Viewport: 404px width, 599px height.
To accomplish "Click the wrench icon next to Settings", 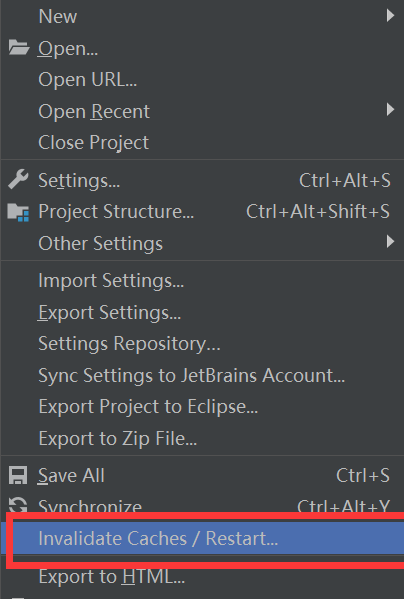I will tap(18, 179).
